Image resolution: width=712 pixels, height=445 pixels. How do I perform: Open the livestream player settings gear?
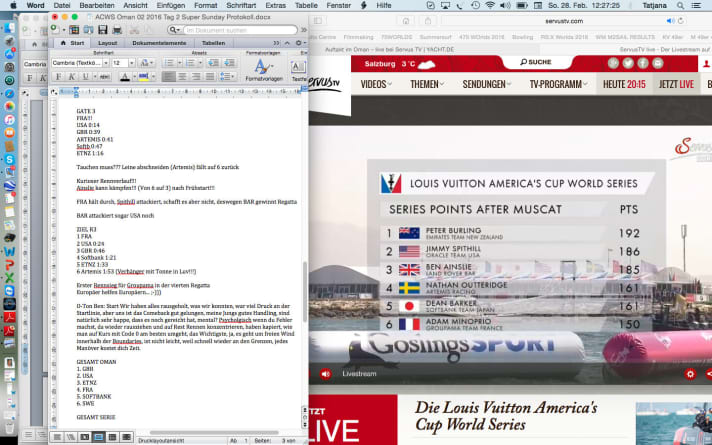(690, 374)
